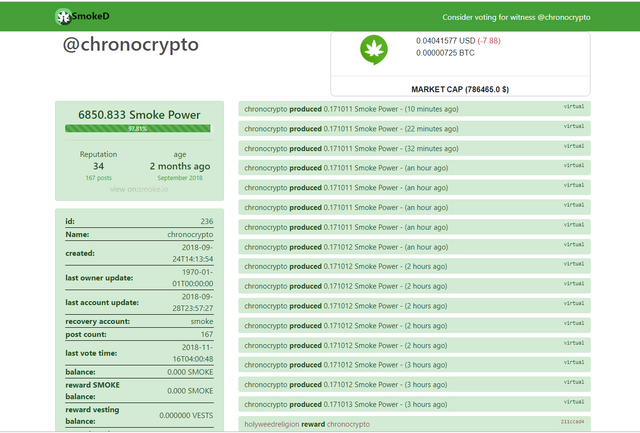The height and width of the screenshot is (433, 640).
Task: Click the last vote time 2018-11-16T04:00:48 value
Action: tap(193, 353)
